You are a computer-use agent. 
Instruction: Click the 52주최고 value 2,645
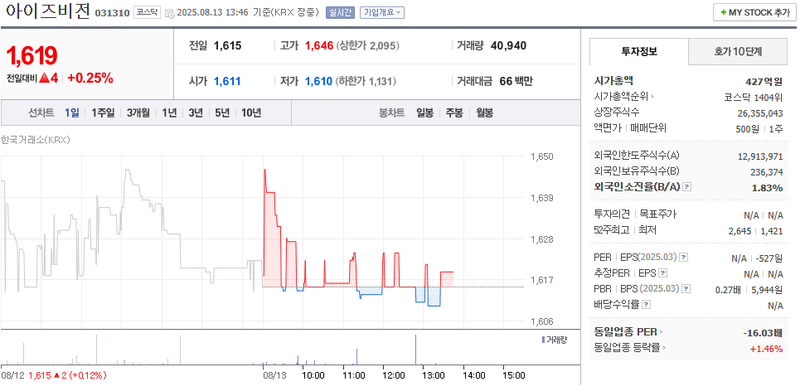tap(740, 231)
